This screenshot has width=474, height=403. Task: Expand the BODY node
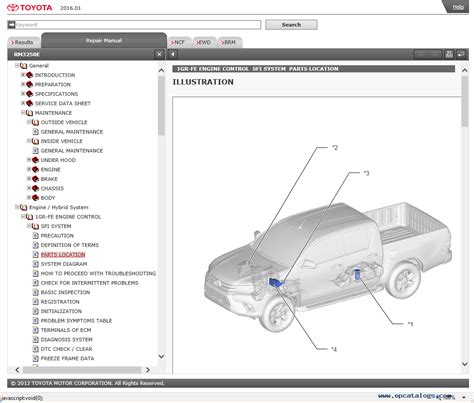(29, 198)
